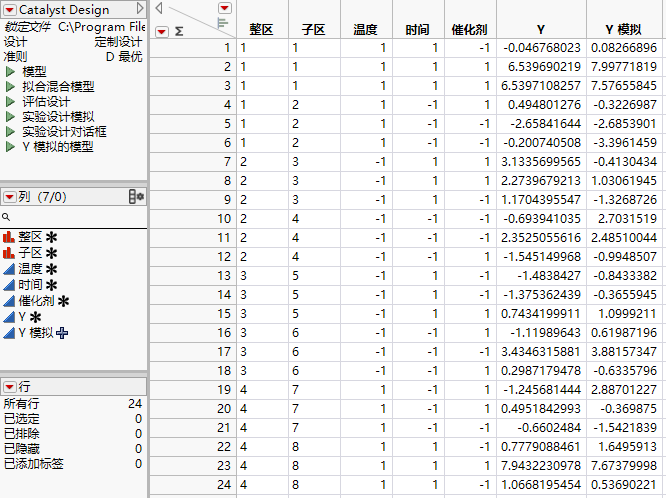Click the Y 模拟 cell 3.88157347

624,352
